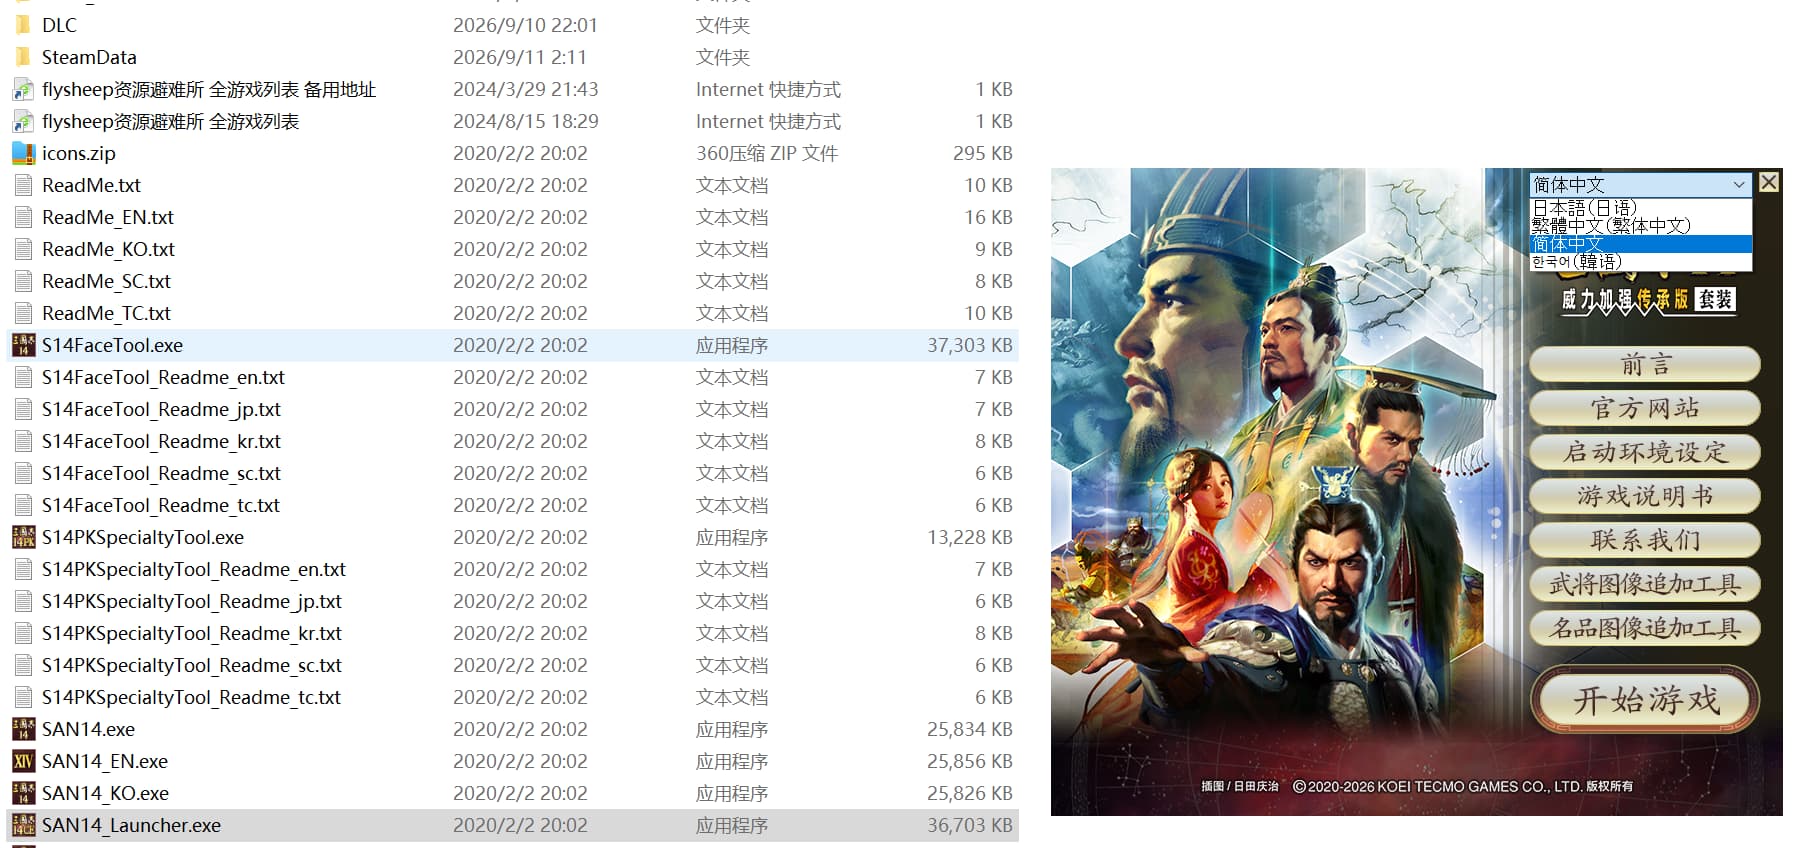Click the ReadMe_EN.txt document icon

click(23, 217)
